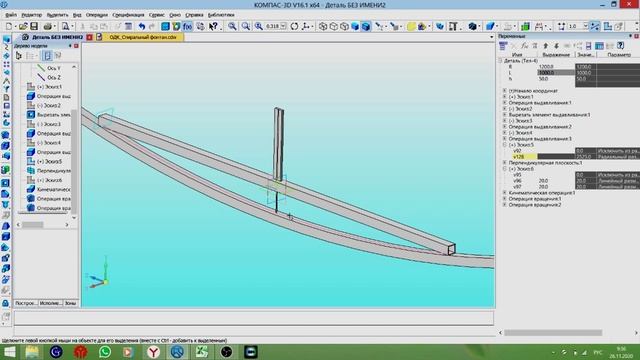Screen dimensions: 640x360
Task: Open the Операции menu
Action: point(97,15)
